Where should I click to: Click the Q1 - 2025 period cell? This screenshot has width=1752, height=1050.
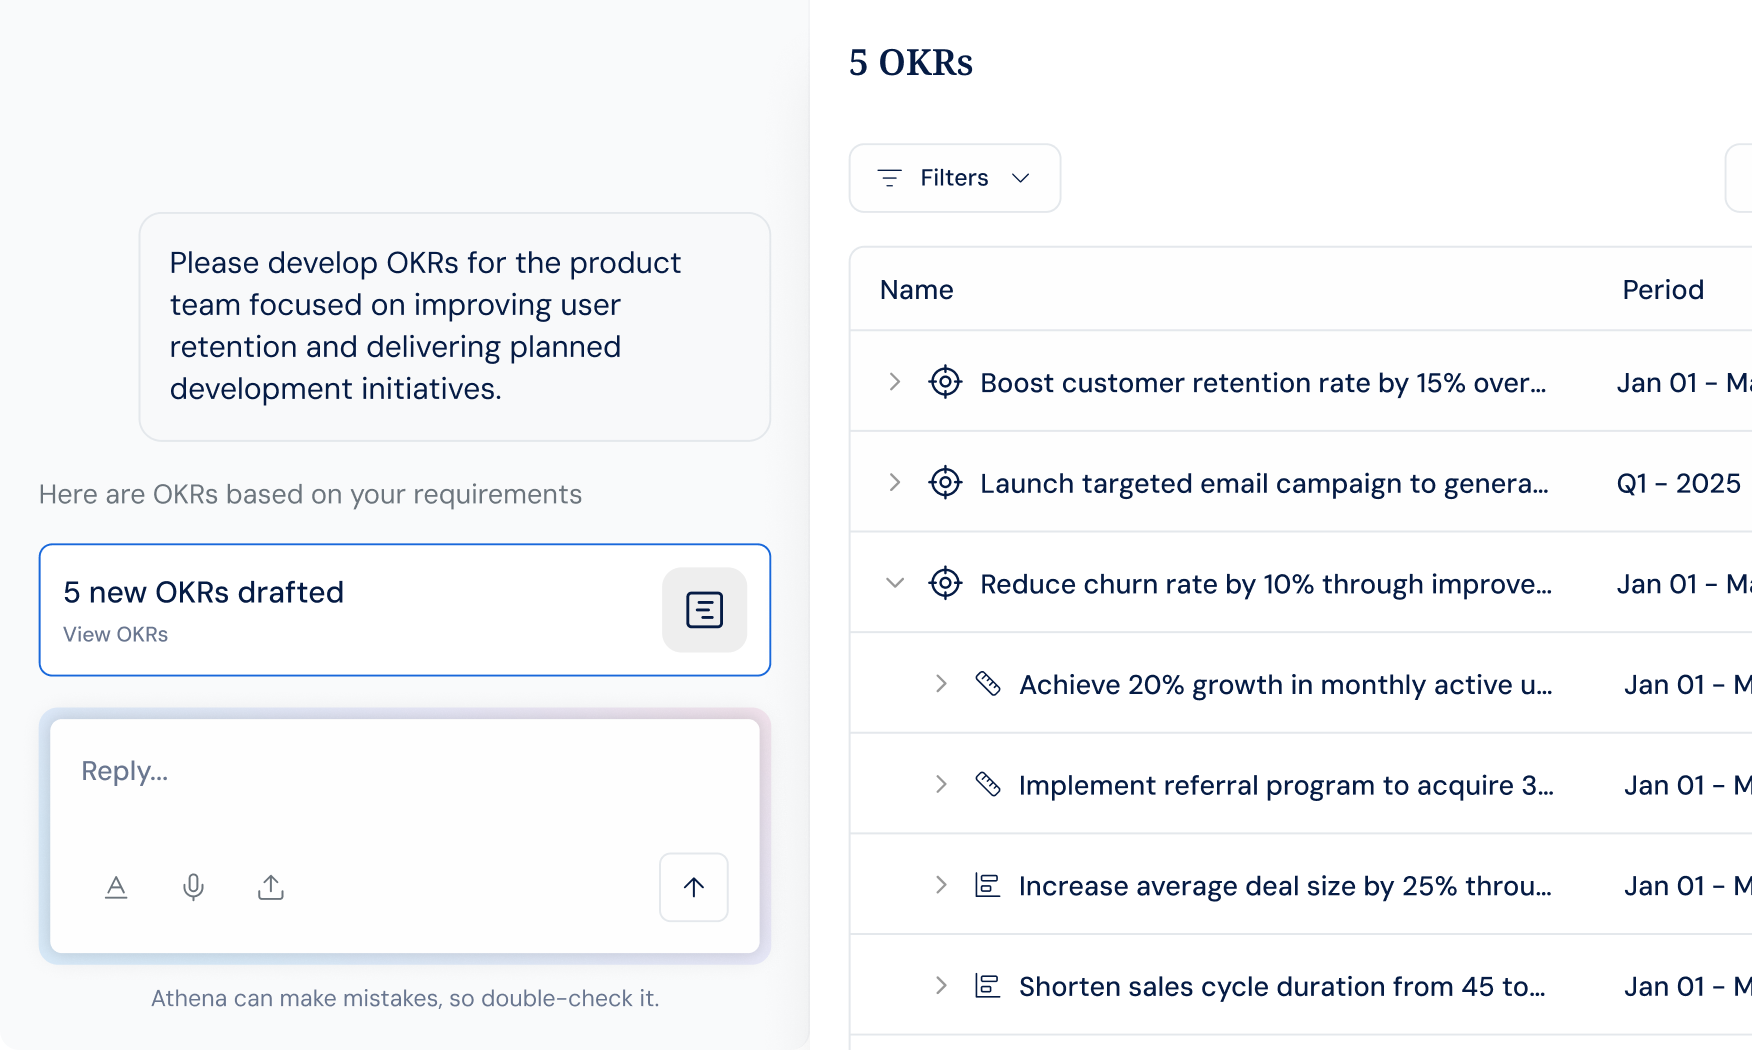pos(1679,484)
